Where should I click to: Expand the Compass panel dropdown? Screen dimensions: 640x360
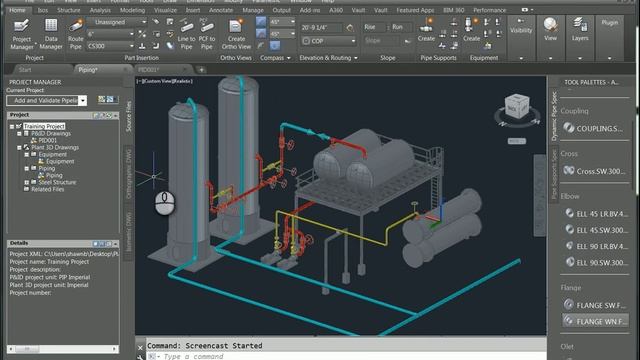pos(276,58)
